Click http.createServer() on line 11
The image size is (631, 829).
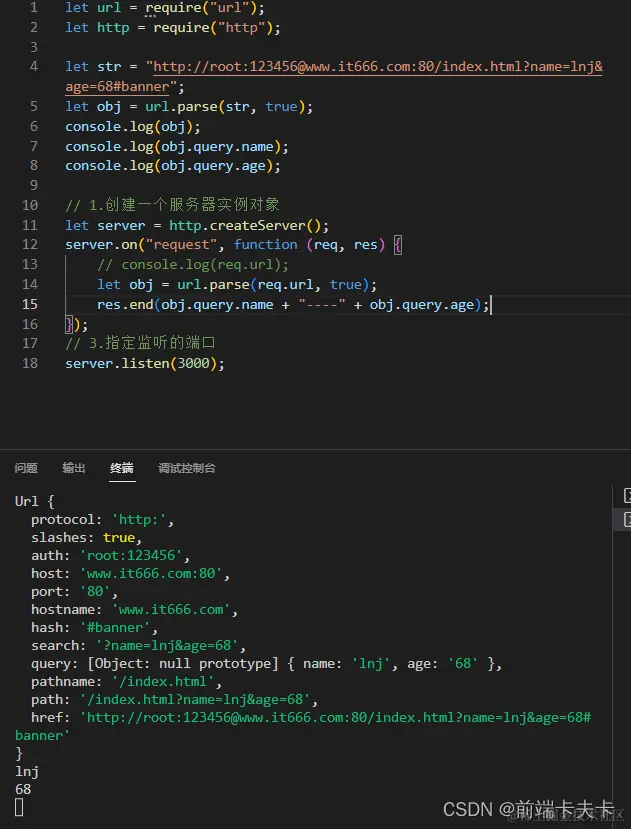tap(245, 226)
